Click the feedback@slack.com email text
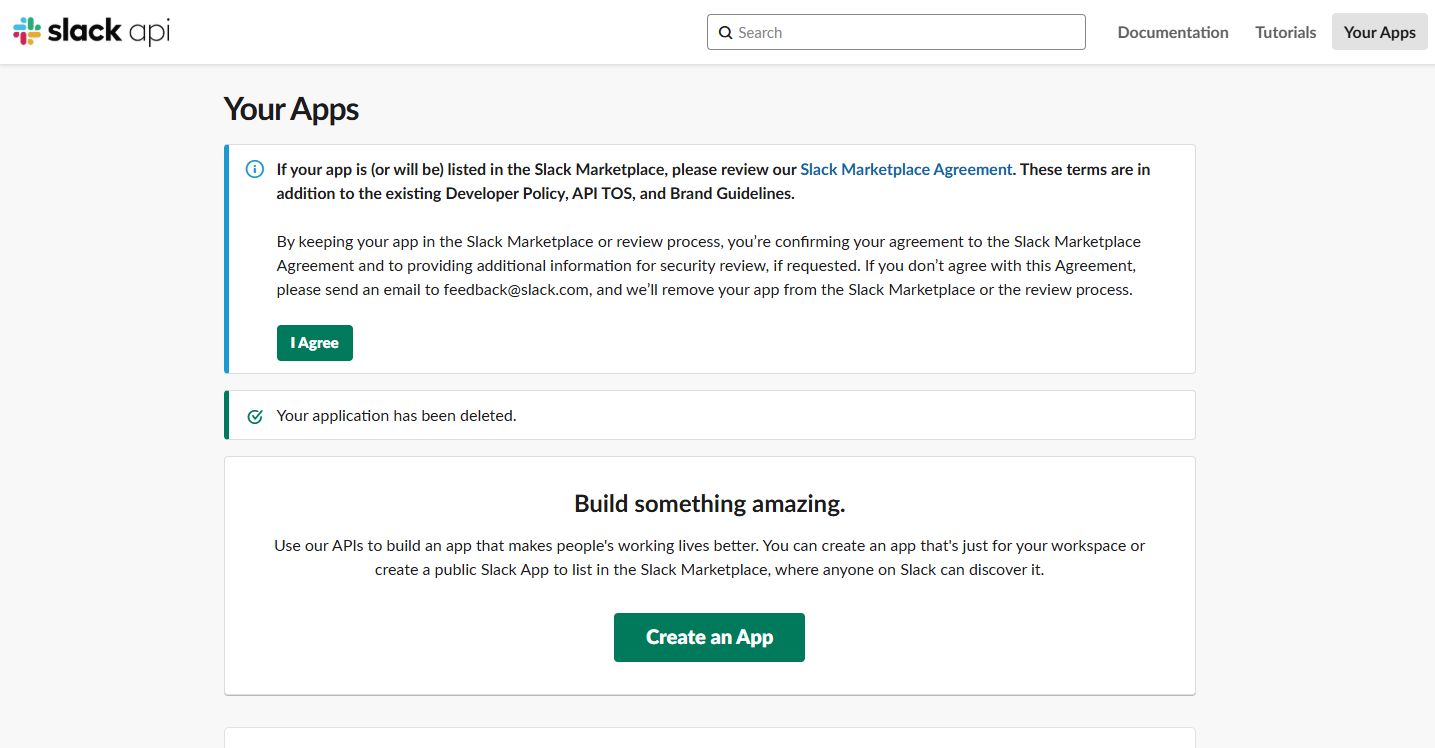 518,290
